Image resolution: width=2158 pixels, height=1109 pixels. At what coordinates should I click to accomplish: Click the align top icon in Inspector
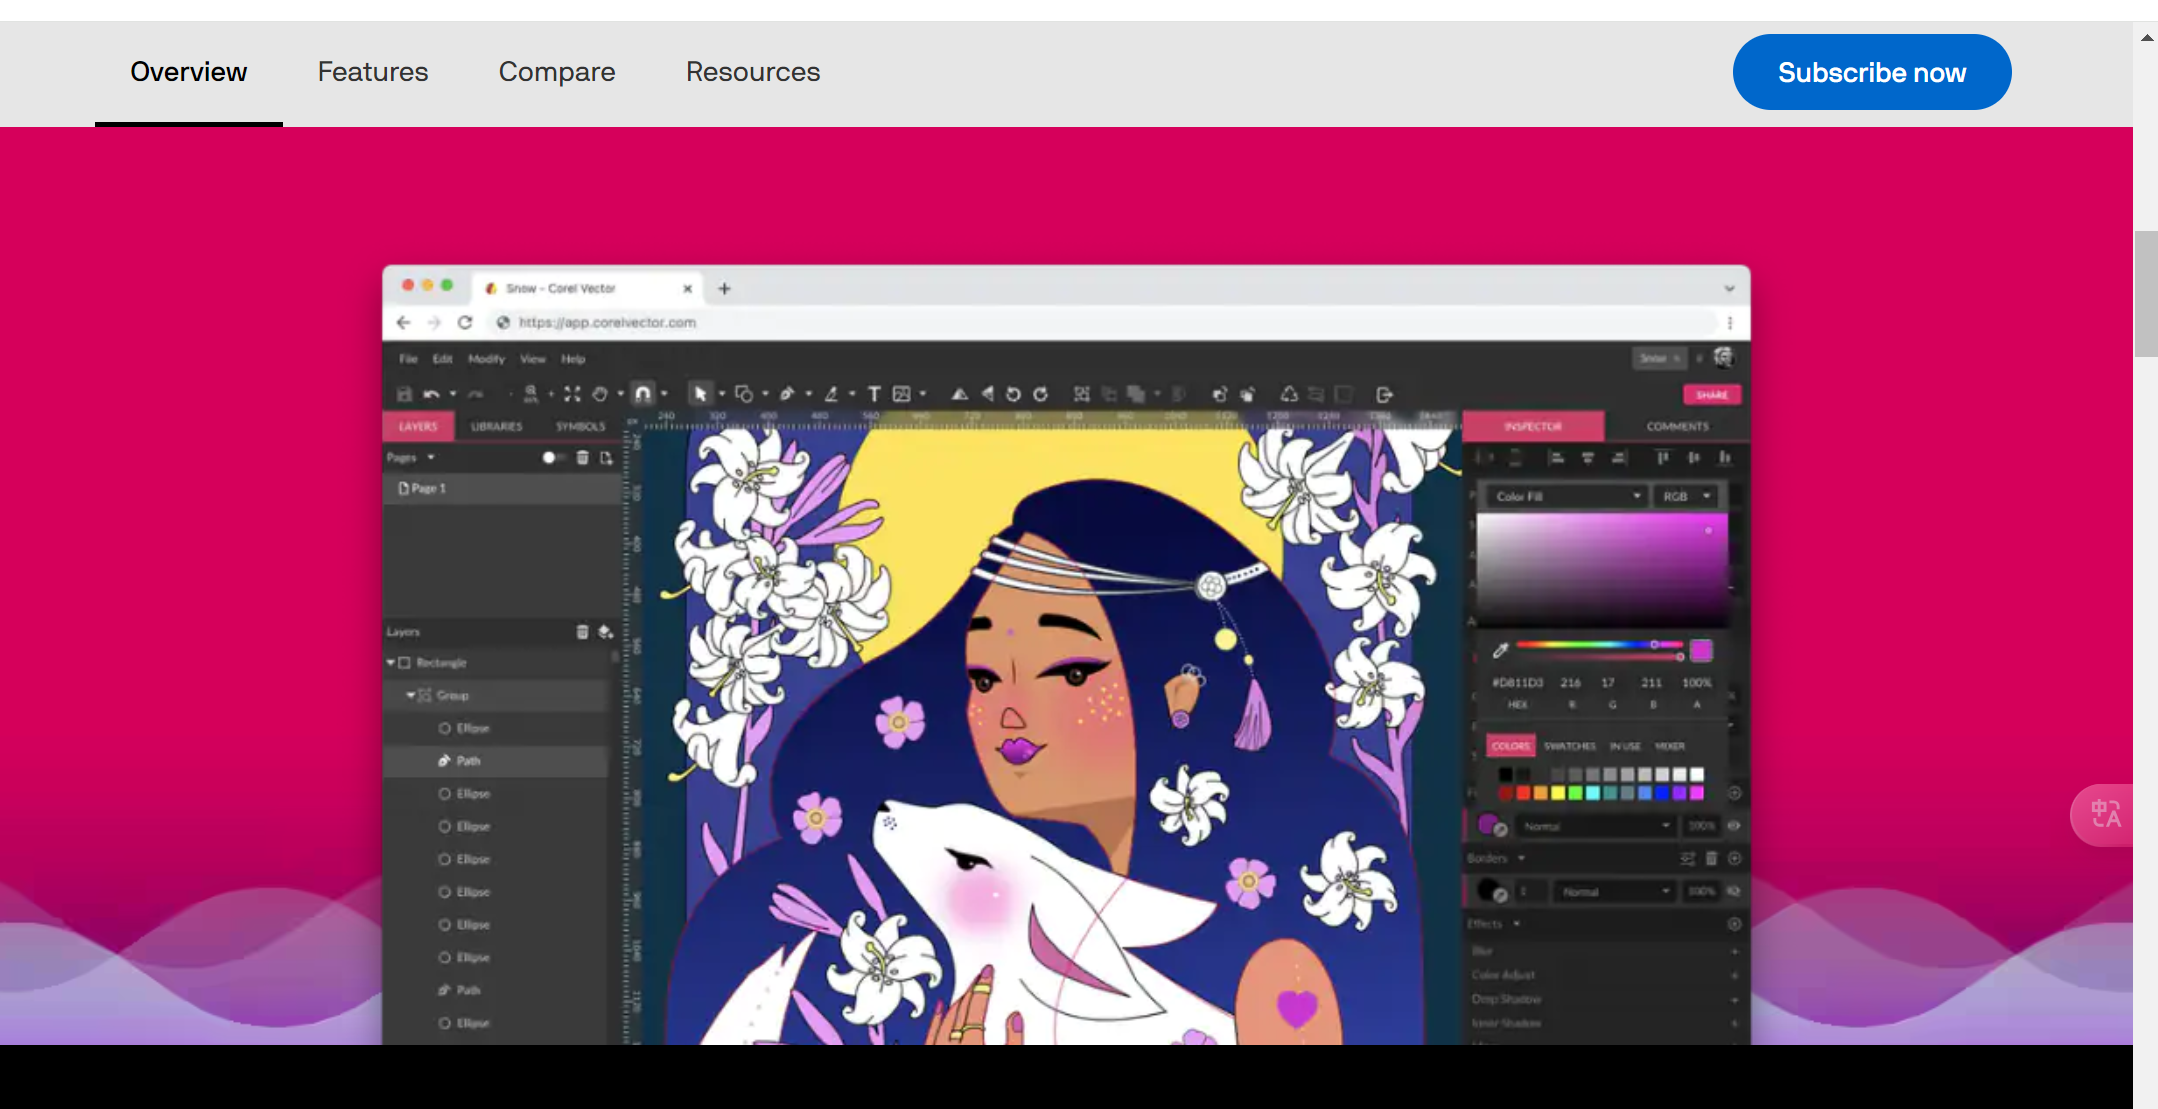tap(1662, 457)
